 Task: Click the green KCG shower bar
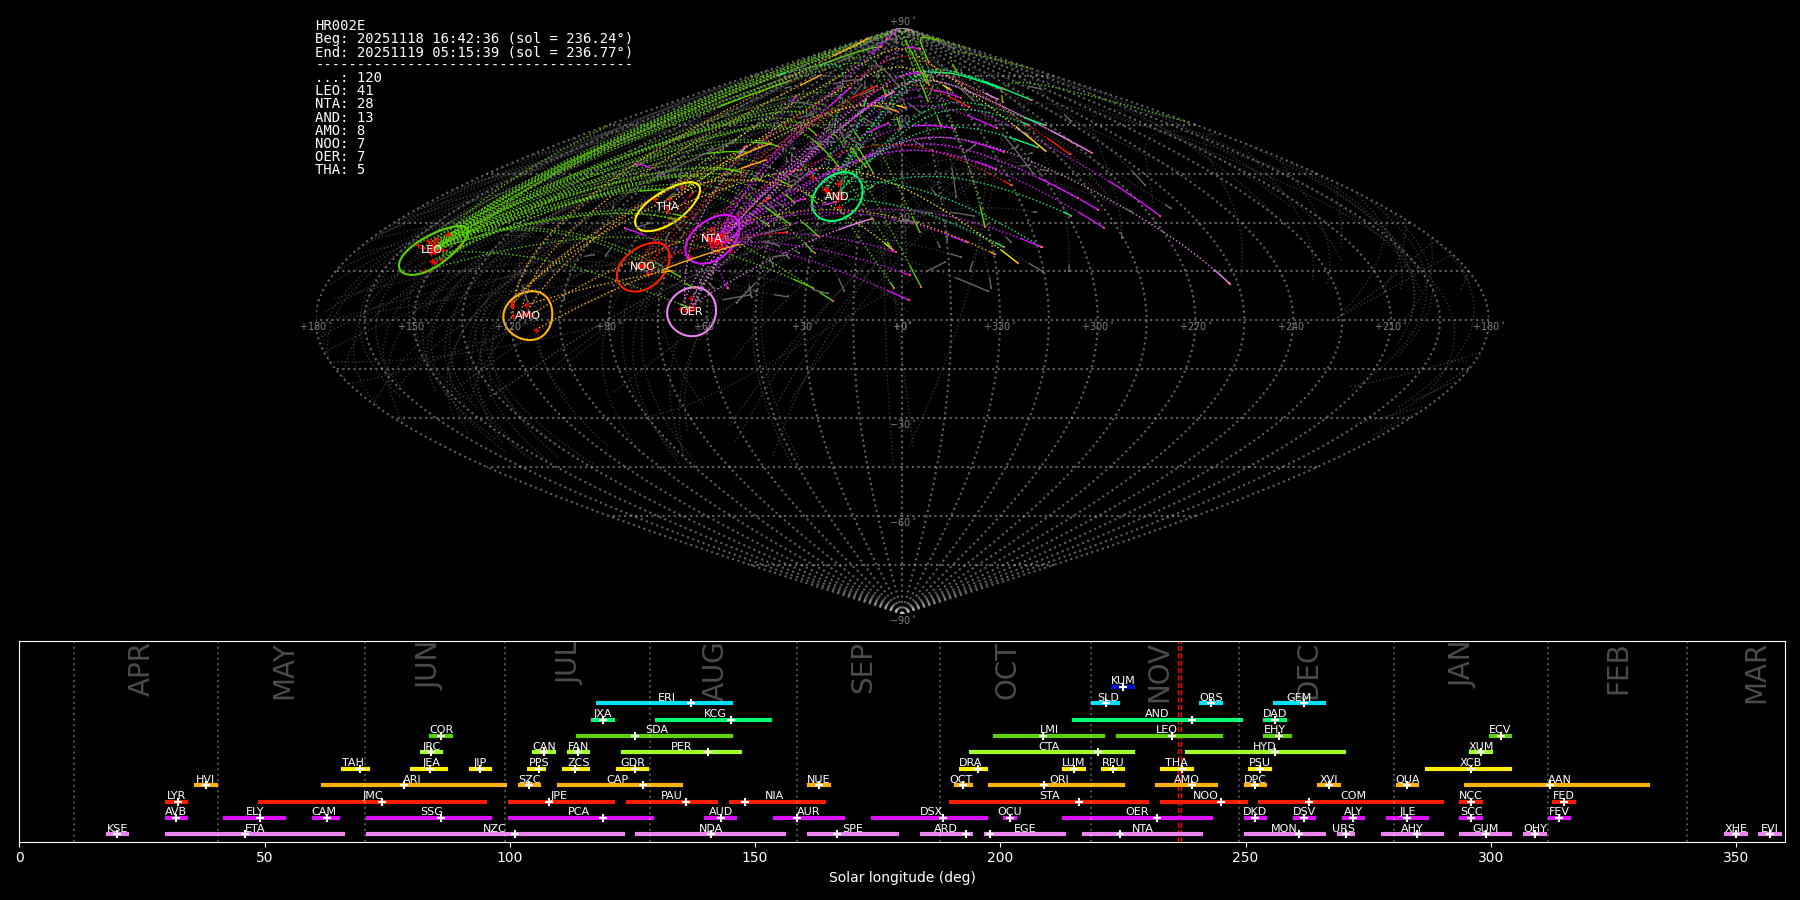pyautogui.click(x=713, y=719)
